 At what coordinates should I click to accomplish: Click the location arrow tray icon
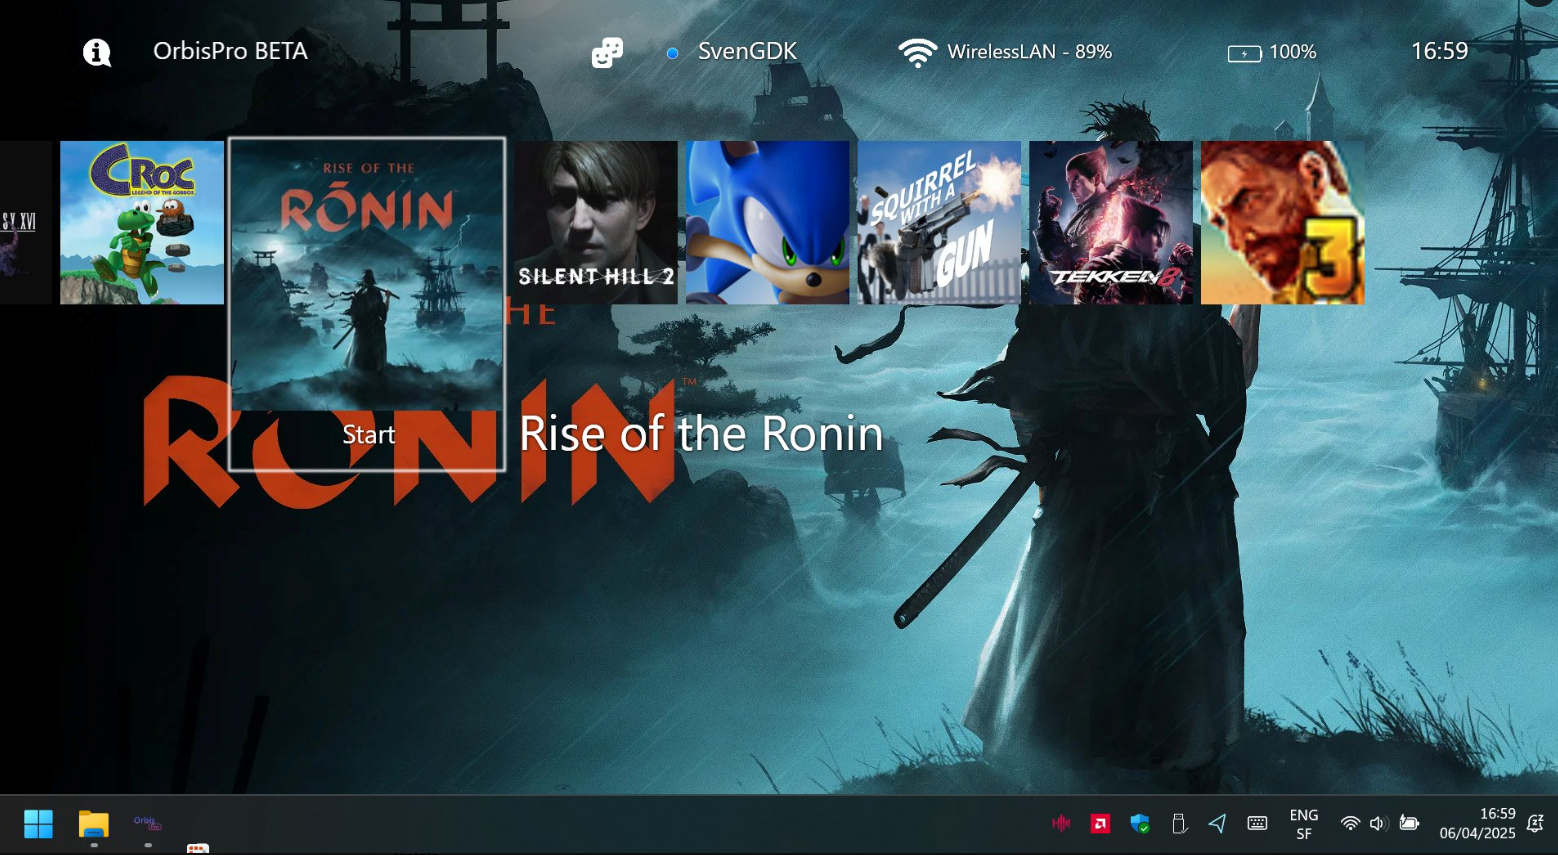click(x=1217, y=823)
